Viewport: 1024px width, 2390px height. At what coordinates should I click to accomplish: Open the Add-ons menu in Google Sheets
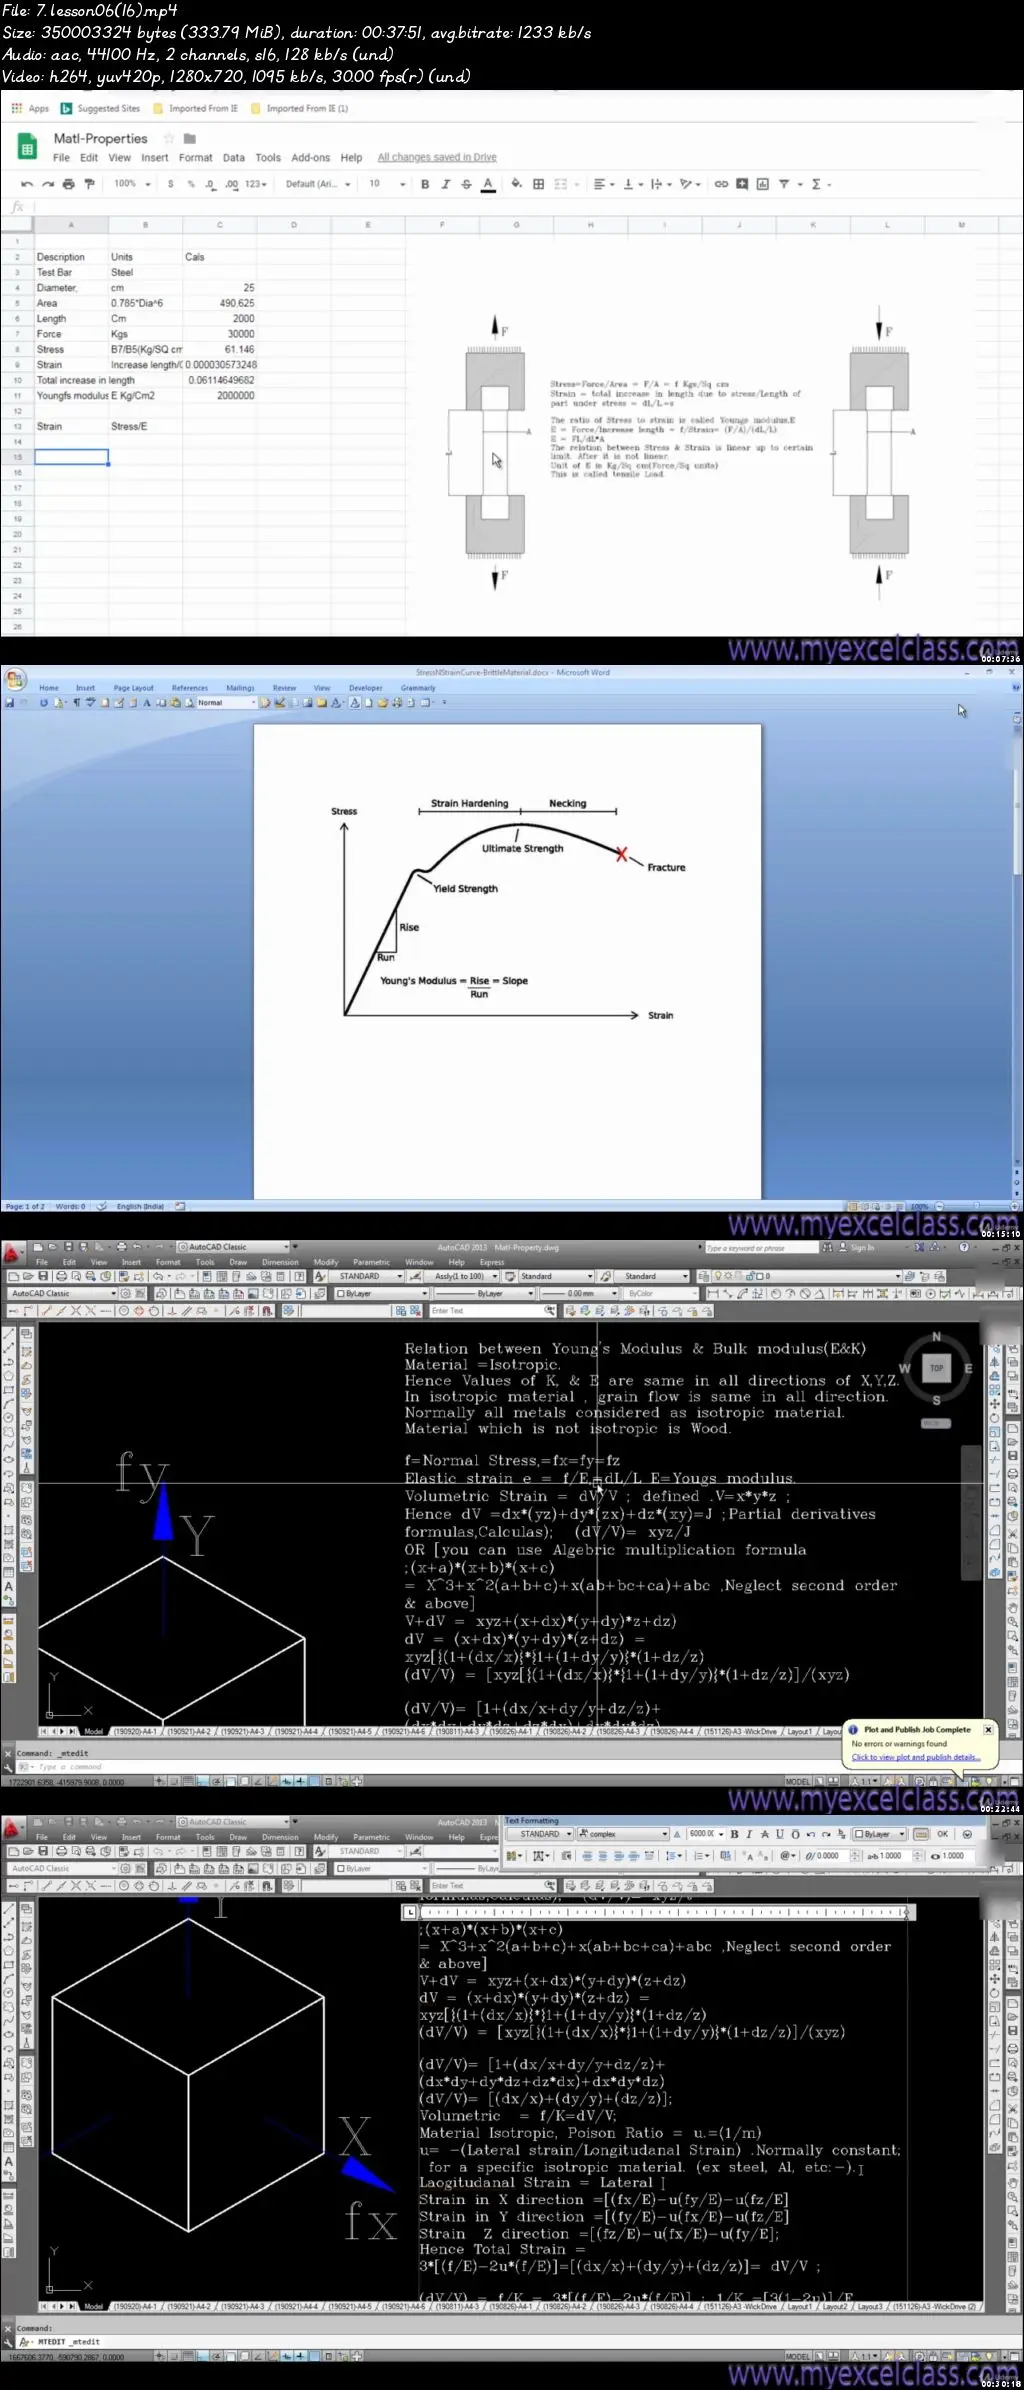pos(310,158)
